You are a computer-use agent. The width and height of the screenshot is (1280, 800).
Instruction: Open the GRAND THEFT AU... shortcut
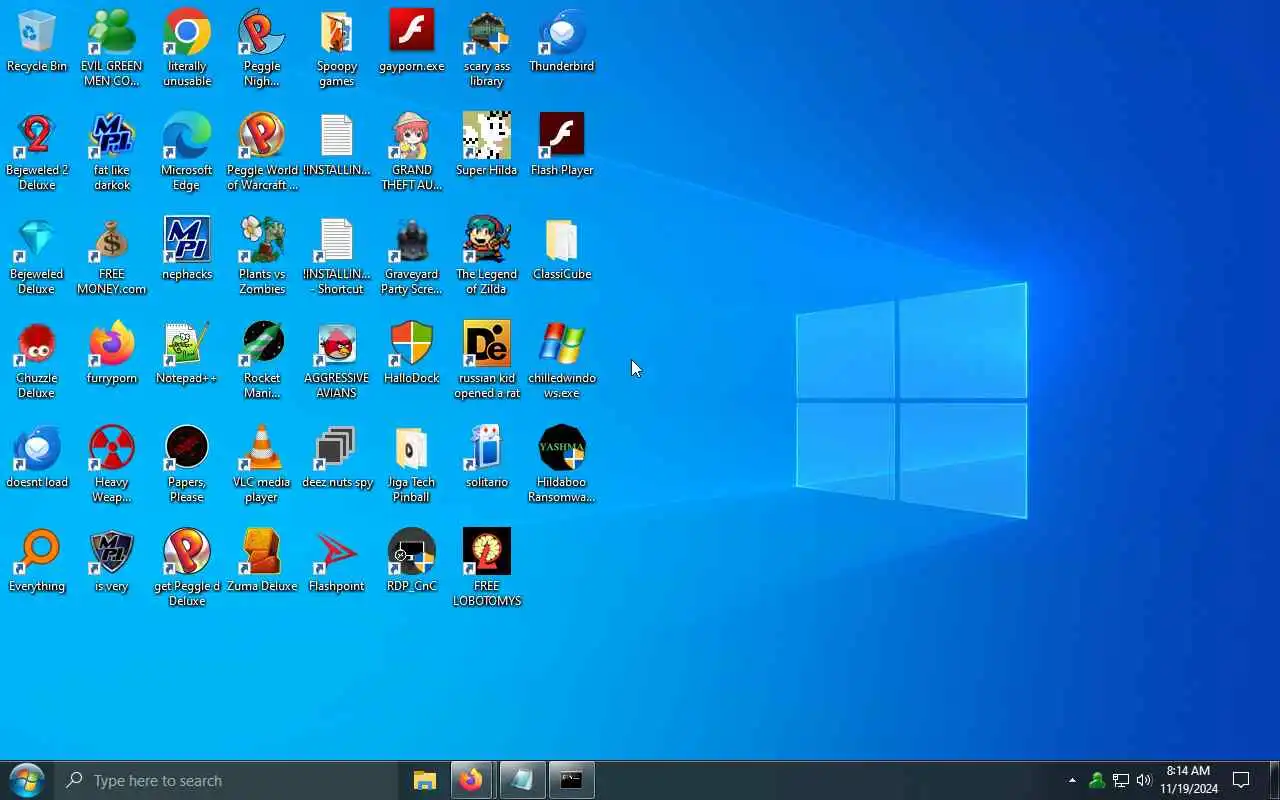click(x=412, y=152)
